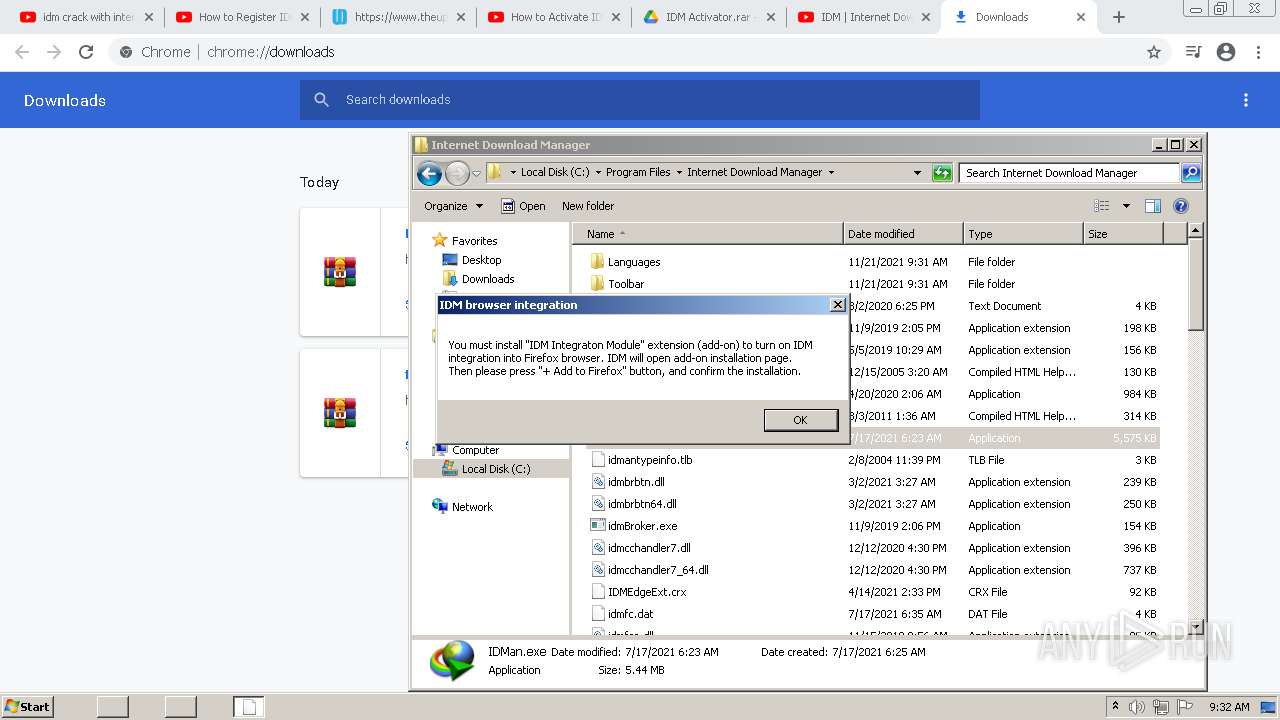The height and width of the screenshot is (720, 1280).
Task: Open Chrome main menu
Action: (1258, 52)
